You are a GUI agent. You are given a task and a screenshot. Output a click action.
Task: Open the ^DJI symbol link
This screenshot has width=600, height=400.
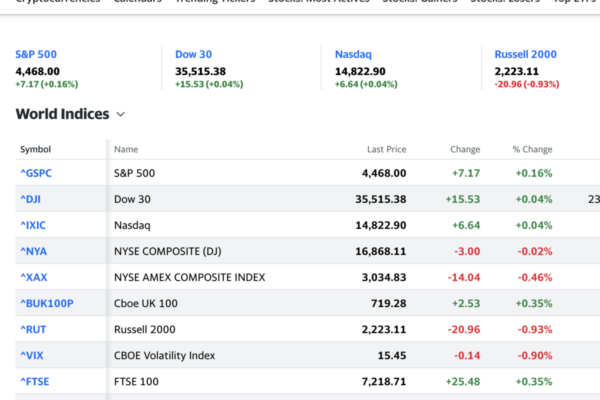[x=30, y=199]
